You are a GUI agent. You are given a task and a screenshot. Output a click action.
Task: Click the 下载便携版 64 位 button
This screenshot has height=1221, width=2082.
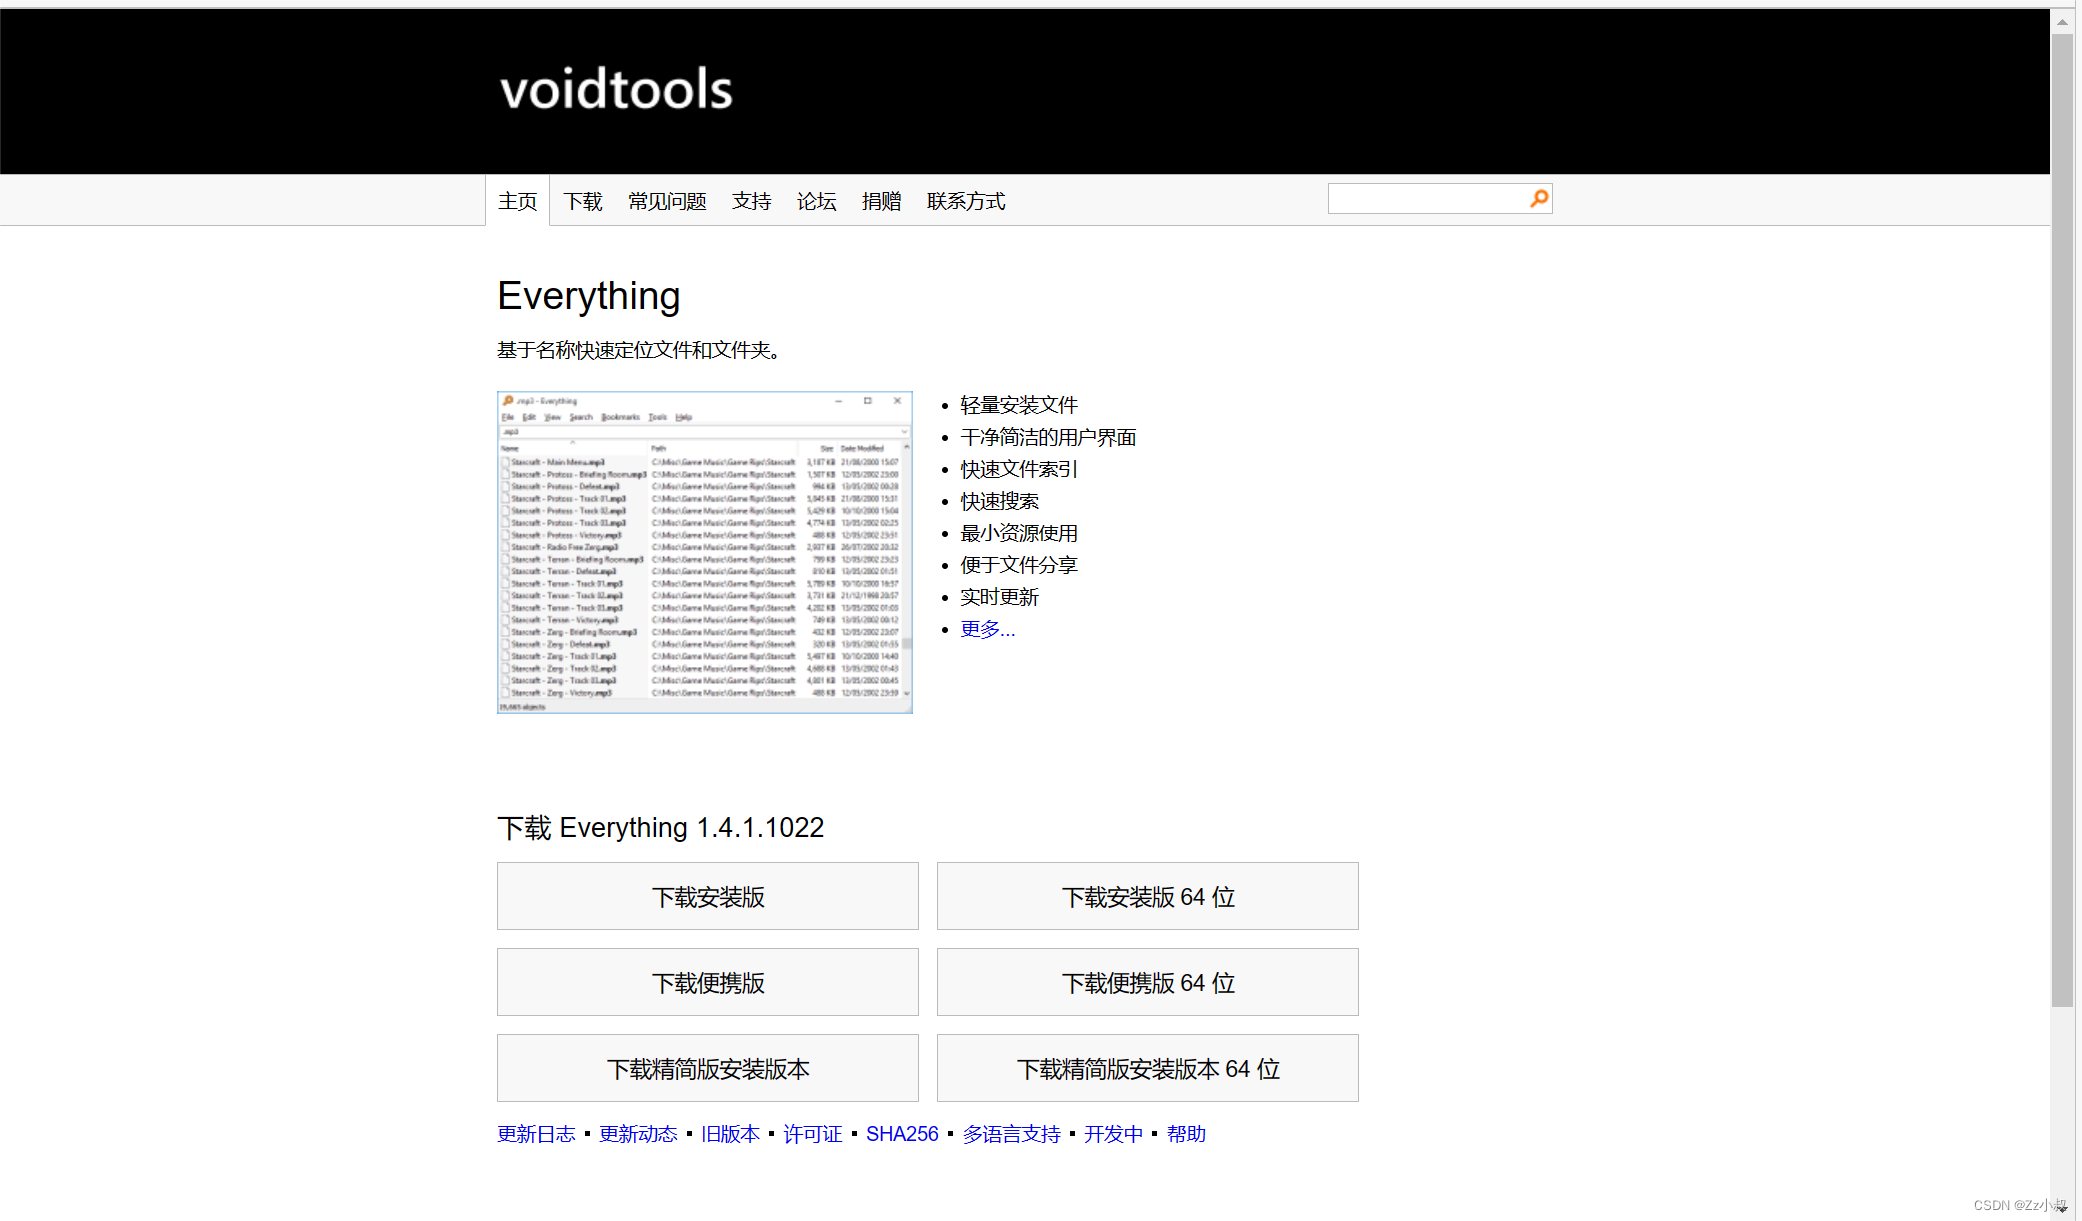coord(1148,982)
